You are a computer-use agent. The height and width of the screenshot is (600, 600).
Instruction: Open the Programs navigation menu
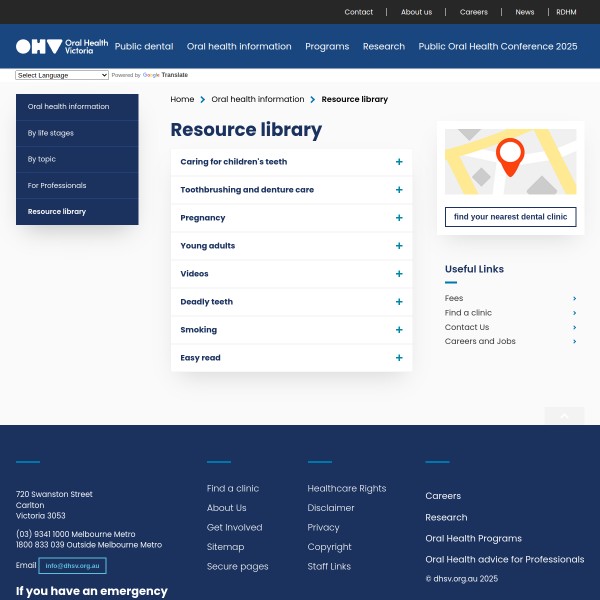(327, 47)
